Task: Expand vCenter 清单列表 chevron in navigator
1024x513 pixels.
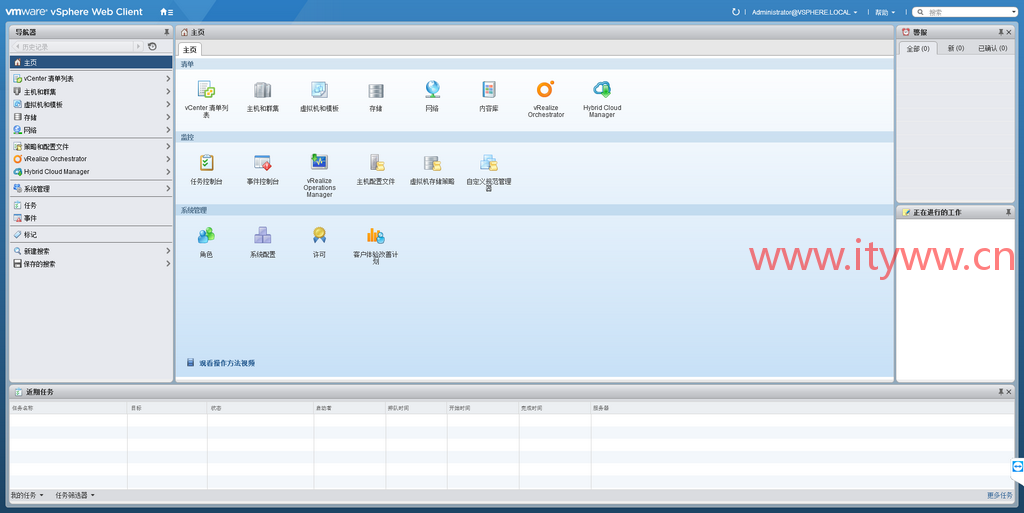Action: coord(168,78)
